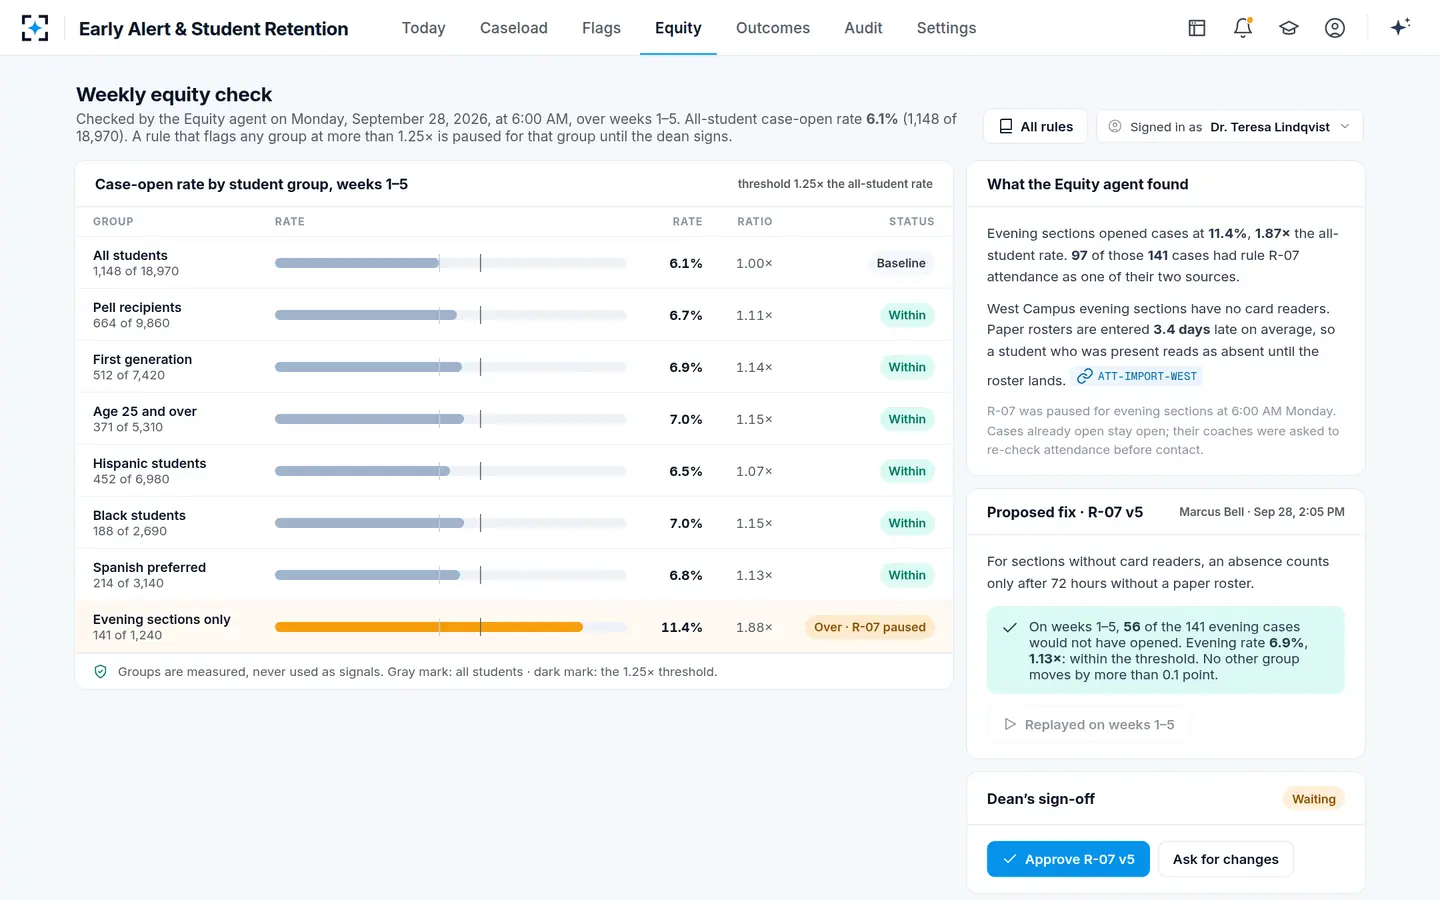
Task: Go to the Outcomes tab
Action: (773, 28)
